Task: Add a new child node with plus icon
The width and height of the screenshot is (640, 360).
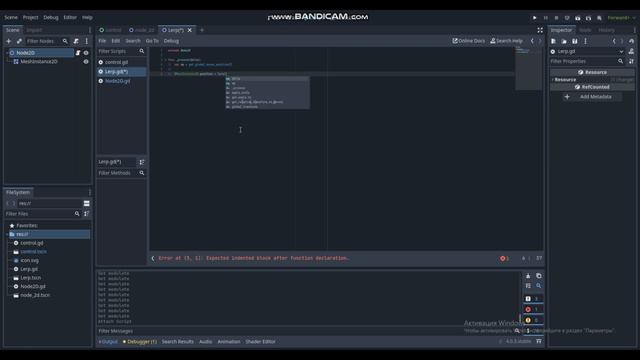Action: pos(8,41)
